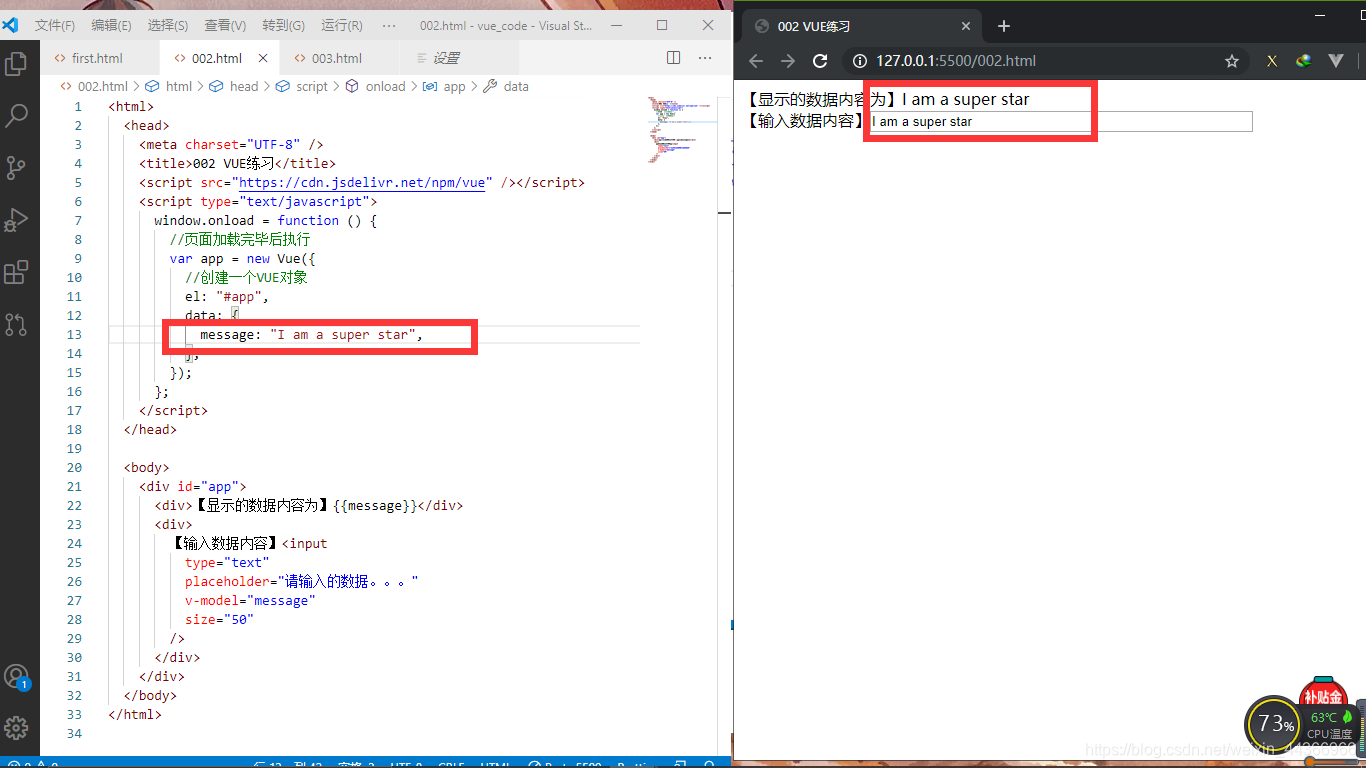Click the yellow X browser extension
The image size is (1366, 768).
(x=1272, y=61)
